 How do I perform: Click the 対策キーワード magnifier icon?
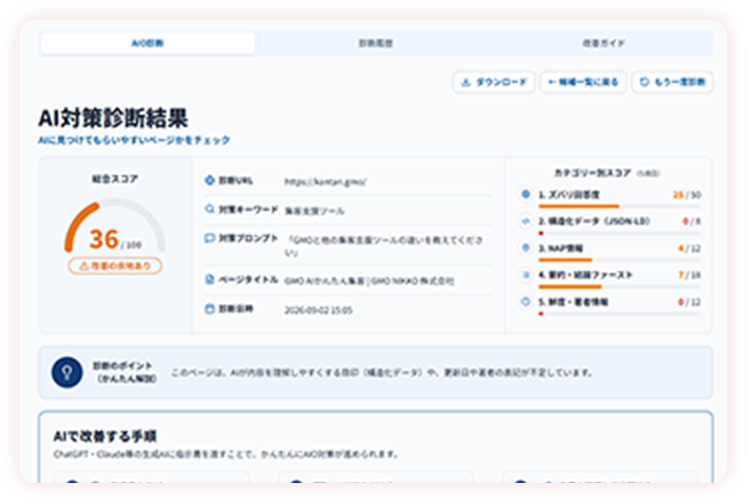point(209,209)
